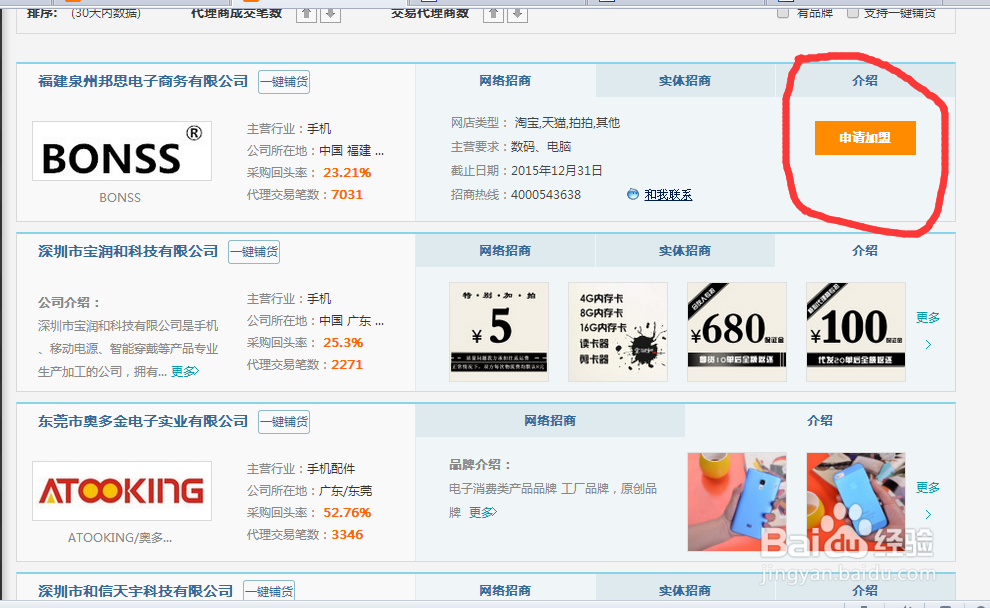Image resolution: width=990 pixels, height=608 pixels.
Task: Click 代理交易笔数 value 7031
Action: point(347,194)
